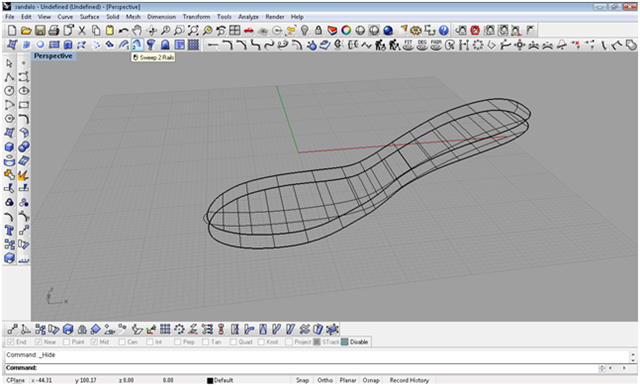
Task: Click the Undo arrow icon
Action: [124, 31]
